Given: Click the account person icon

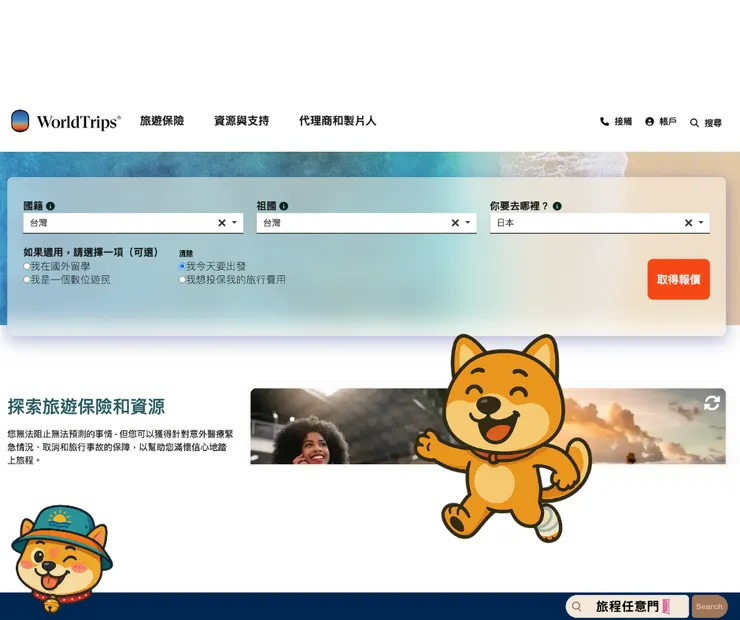Looking at the screenshot, I should pos(649,121).
